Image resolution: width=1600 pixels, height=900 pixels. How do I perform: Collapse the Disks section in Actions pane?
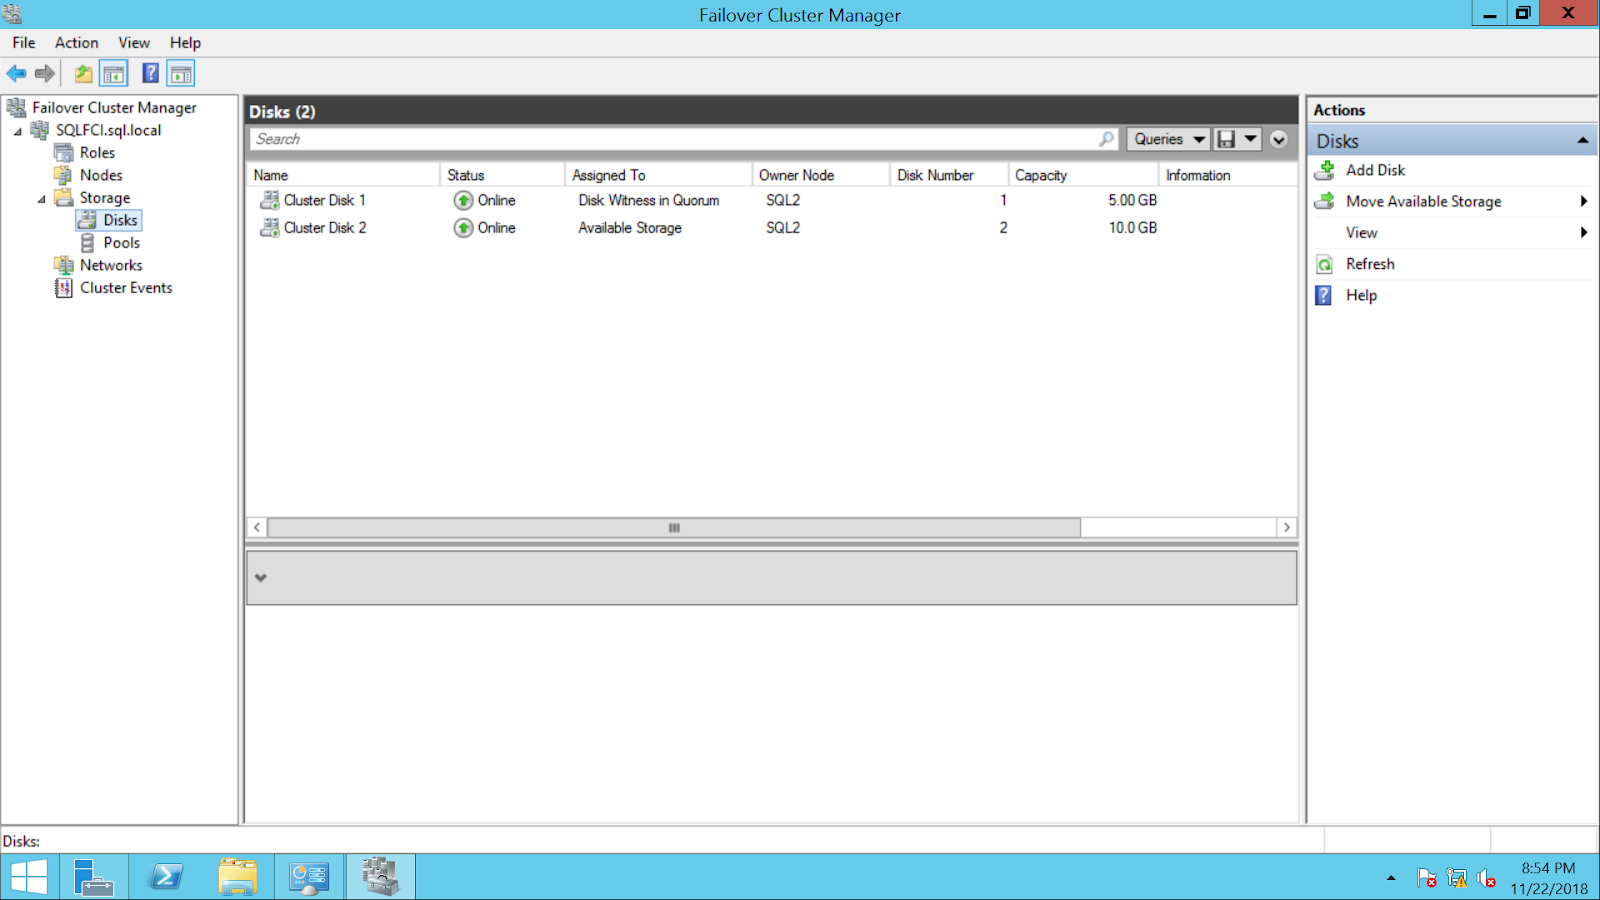1582,141
